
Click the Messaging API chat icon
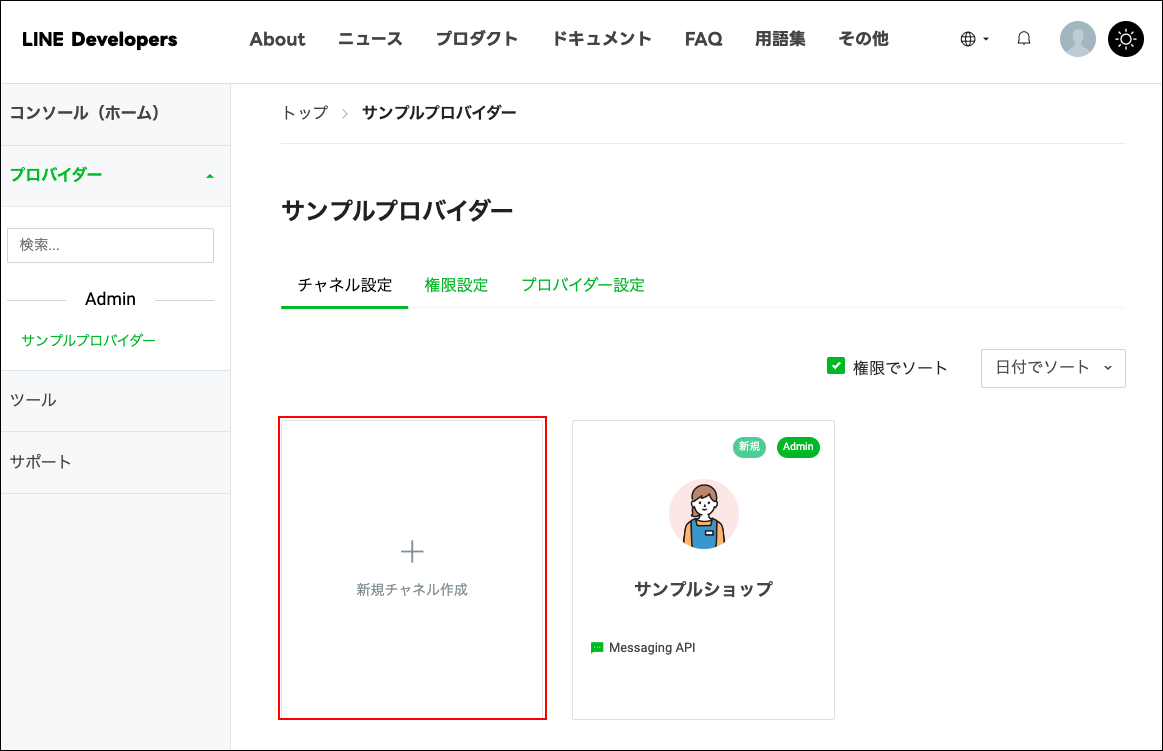point(597,648)
